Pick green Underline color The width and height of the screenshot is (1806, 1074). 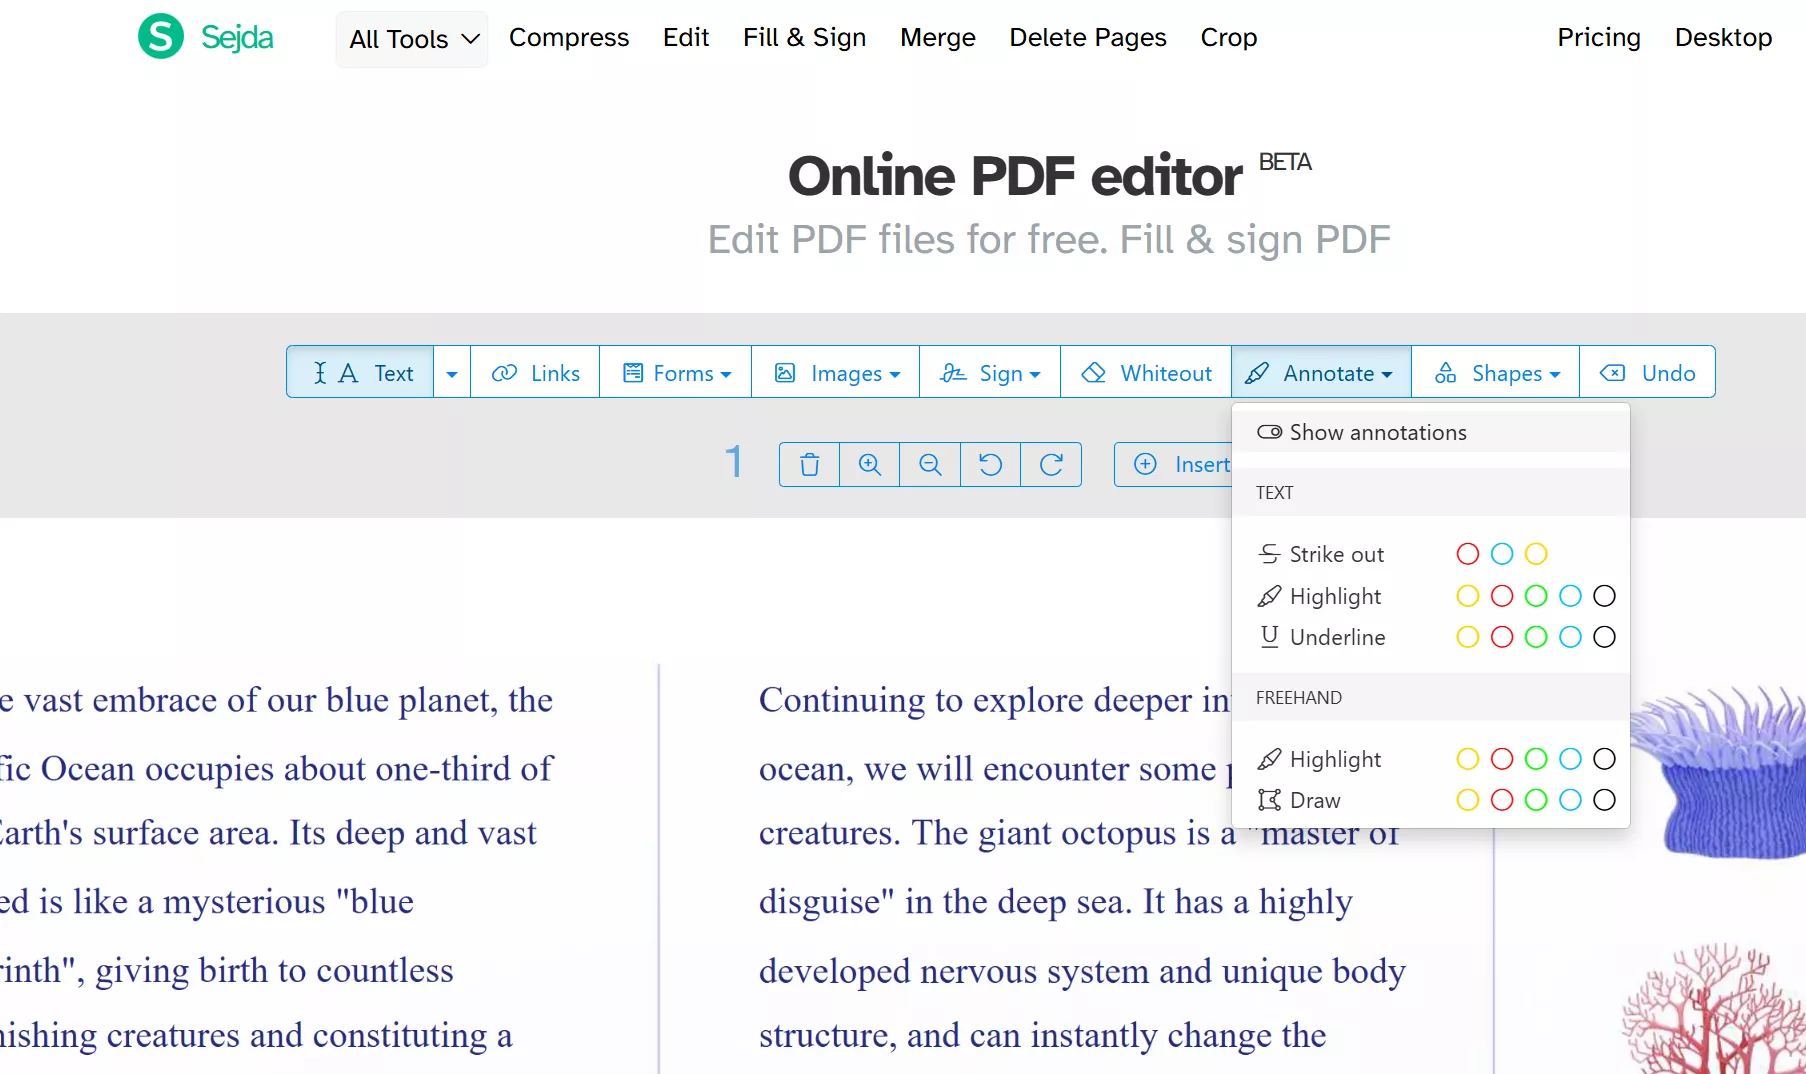[x=1536, y=637]
